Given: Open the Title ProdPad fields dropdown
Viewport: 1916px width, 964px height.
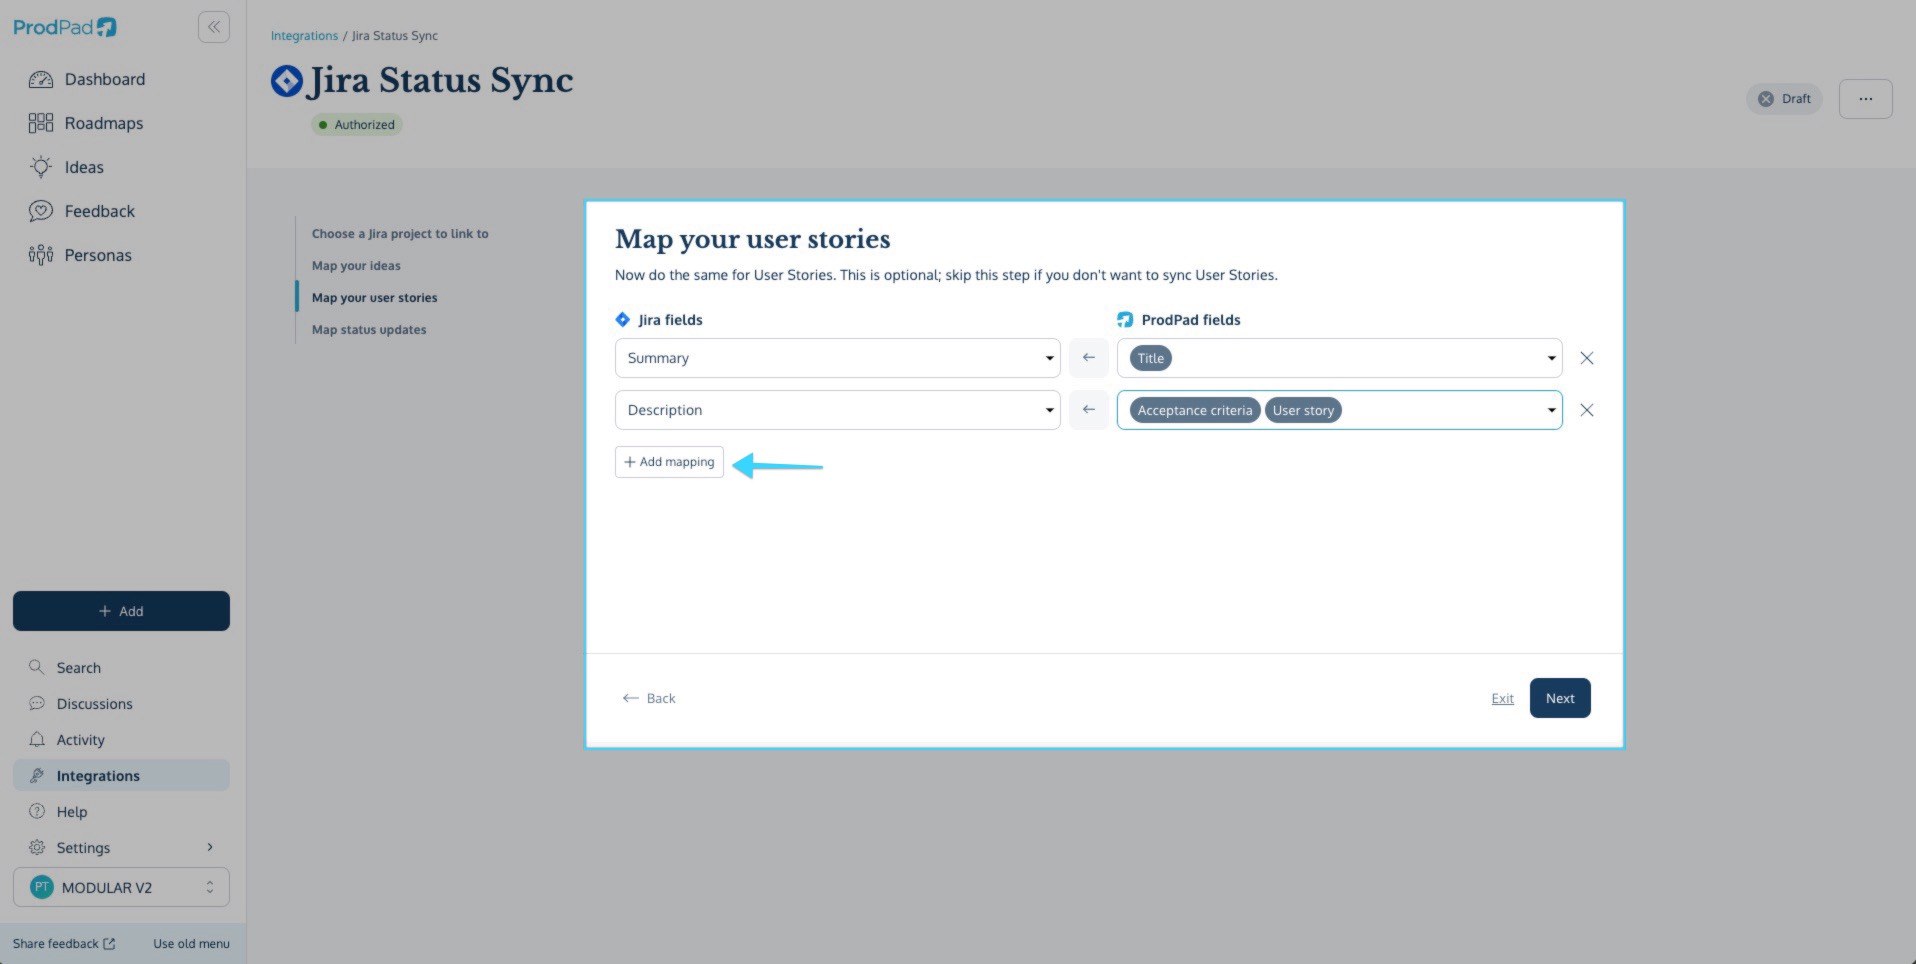Looking at the screenshot, I should [1340, 358].
